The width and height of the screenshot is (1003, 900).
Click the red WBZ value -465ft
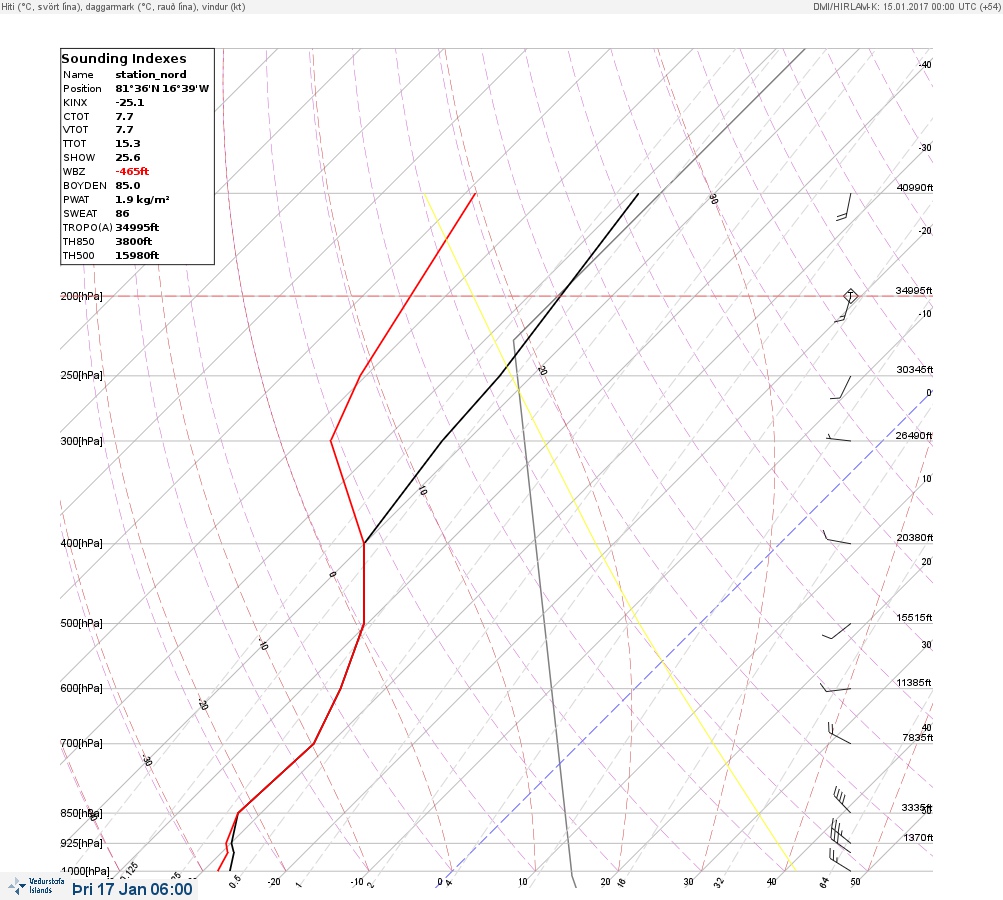(x=132, y=171)
